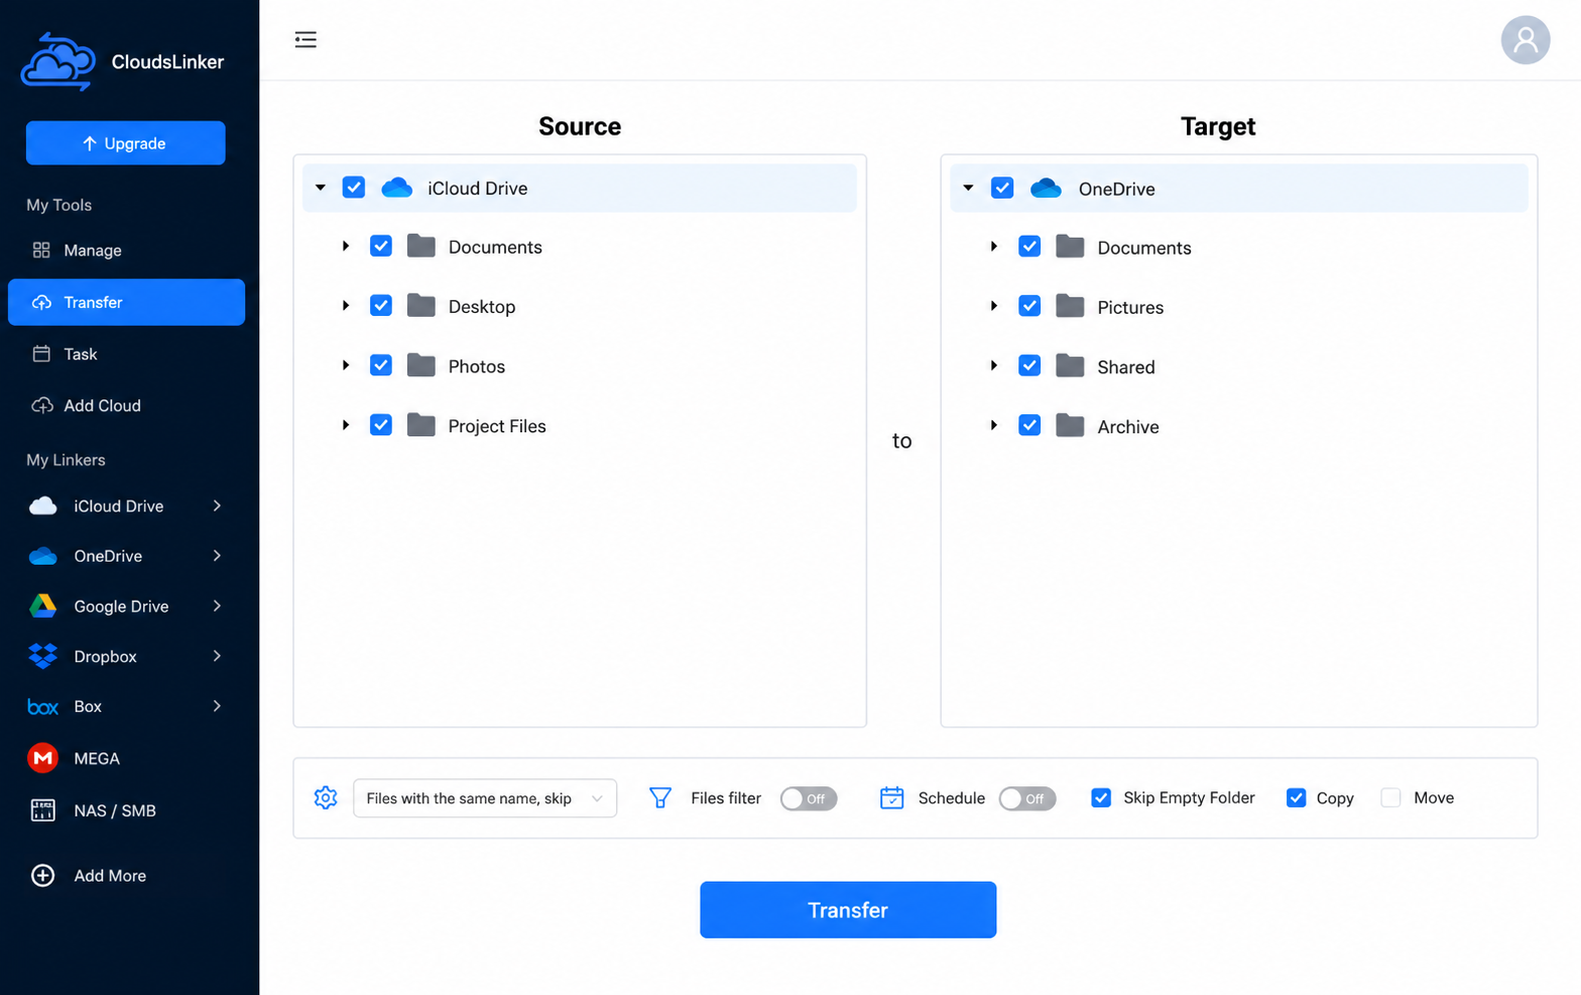Click the red MEGA icon
Screen dimensions: 1581x995
43,758
